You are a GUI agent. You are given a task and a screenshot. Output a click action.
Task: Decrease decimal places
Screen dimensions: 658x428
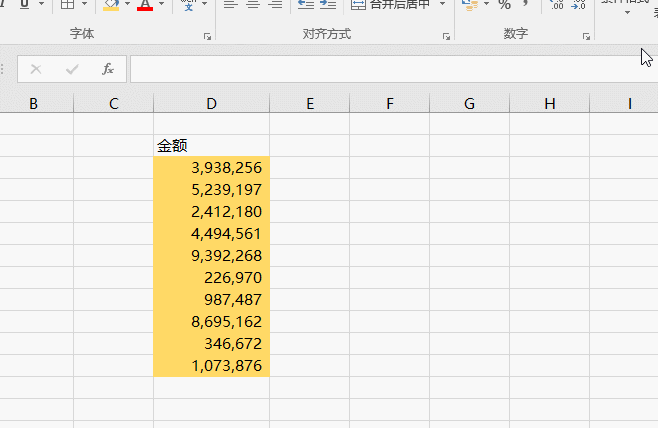[578, 5]
